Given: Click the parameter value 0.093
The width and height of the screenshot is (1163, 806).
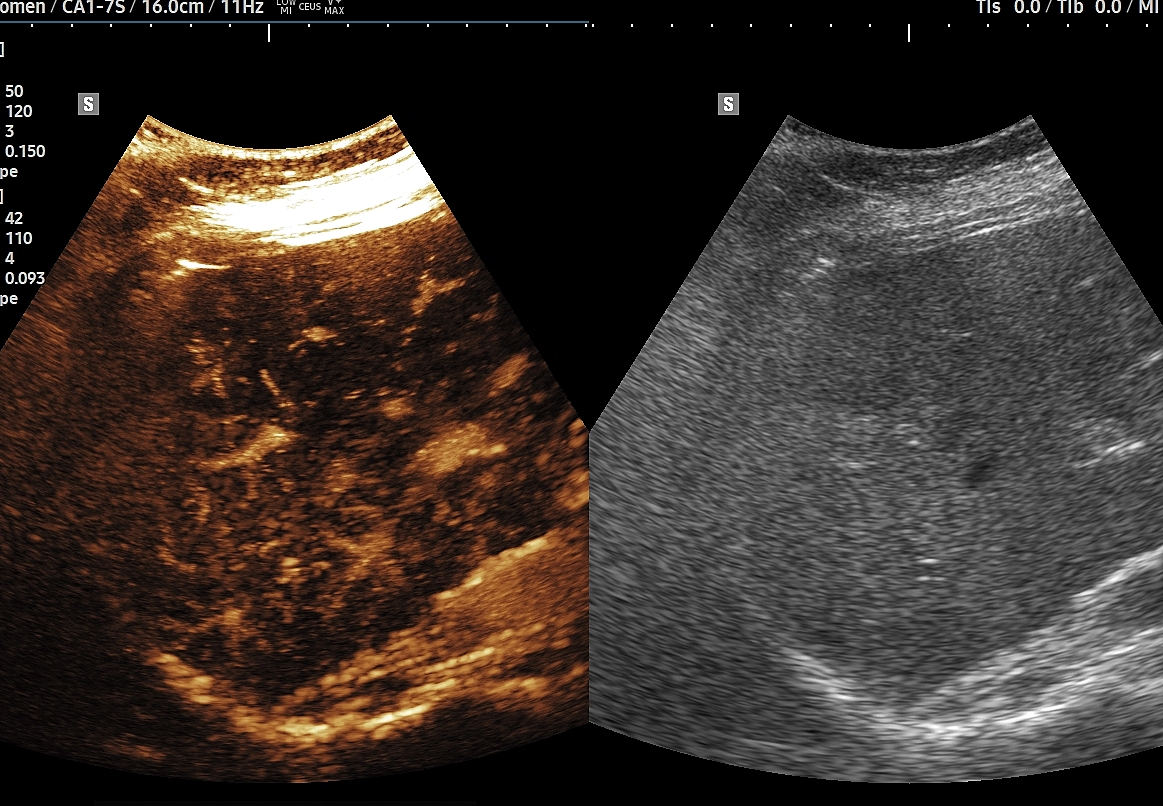Looking at the screenshot, I should (x=25, y=278).
